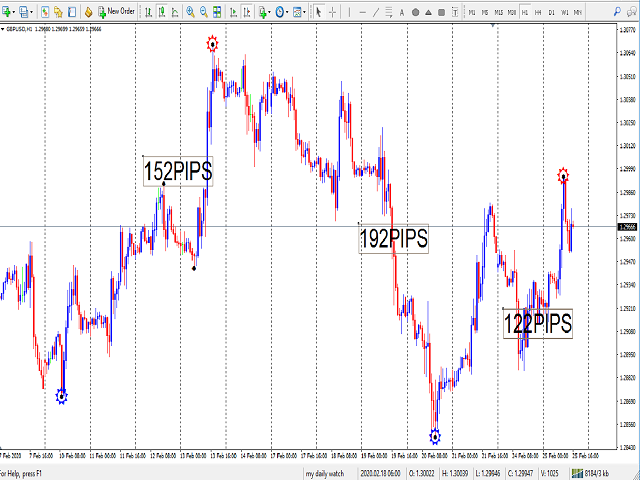Toggle chart auto scroll
This screenshot has width=640, height=480.
pos(233,12)
